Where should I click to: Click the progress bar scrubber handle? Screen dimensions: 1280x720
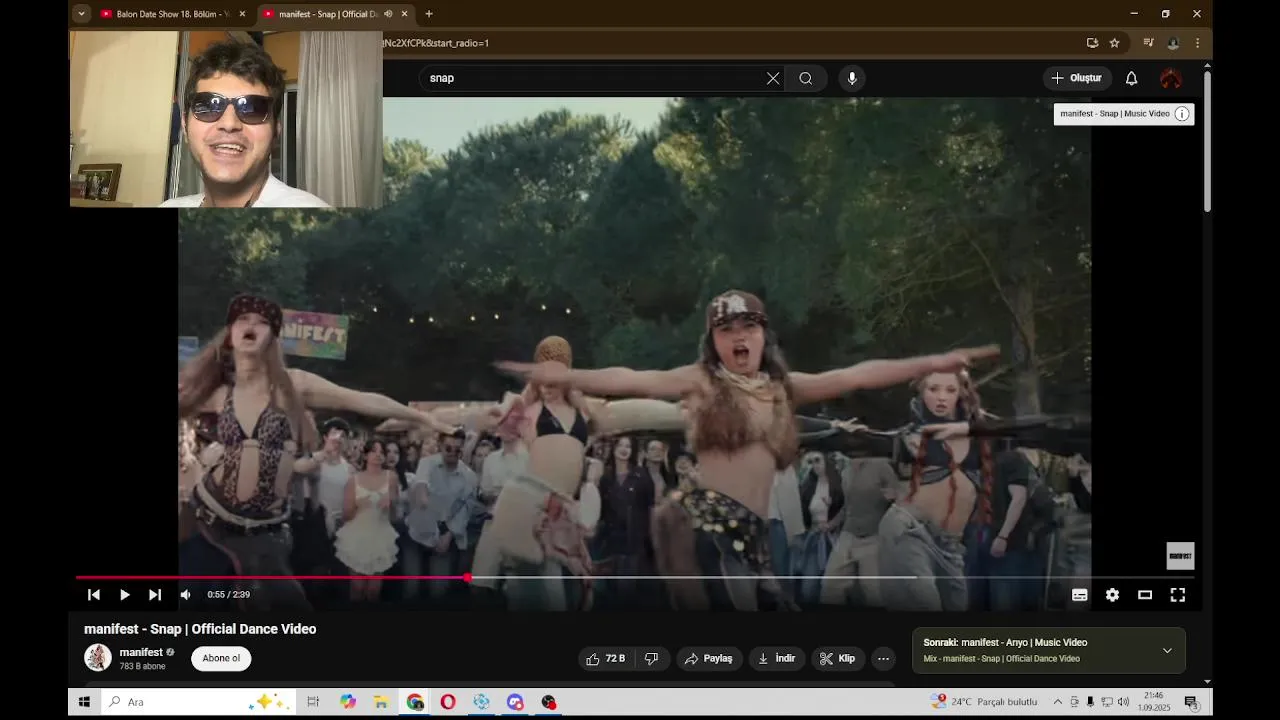(467, 577)
